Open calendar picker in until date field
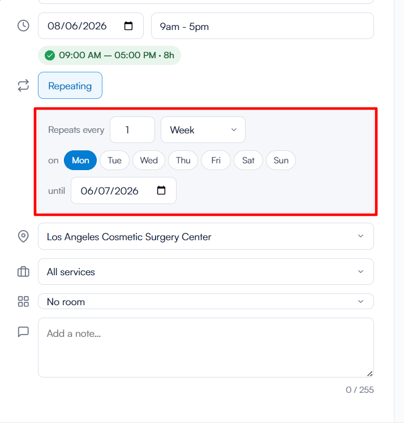404x425 pixels. coord(161,190)
